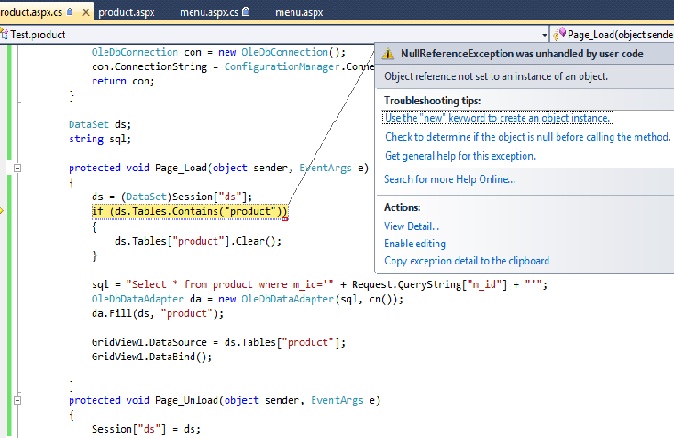Collapse the Page_Unload method outline
The height and width of the screenshot is (438, 674).
click(x=17, y=400)
